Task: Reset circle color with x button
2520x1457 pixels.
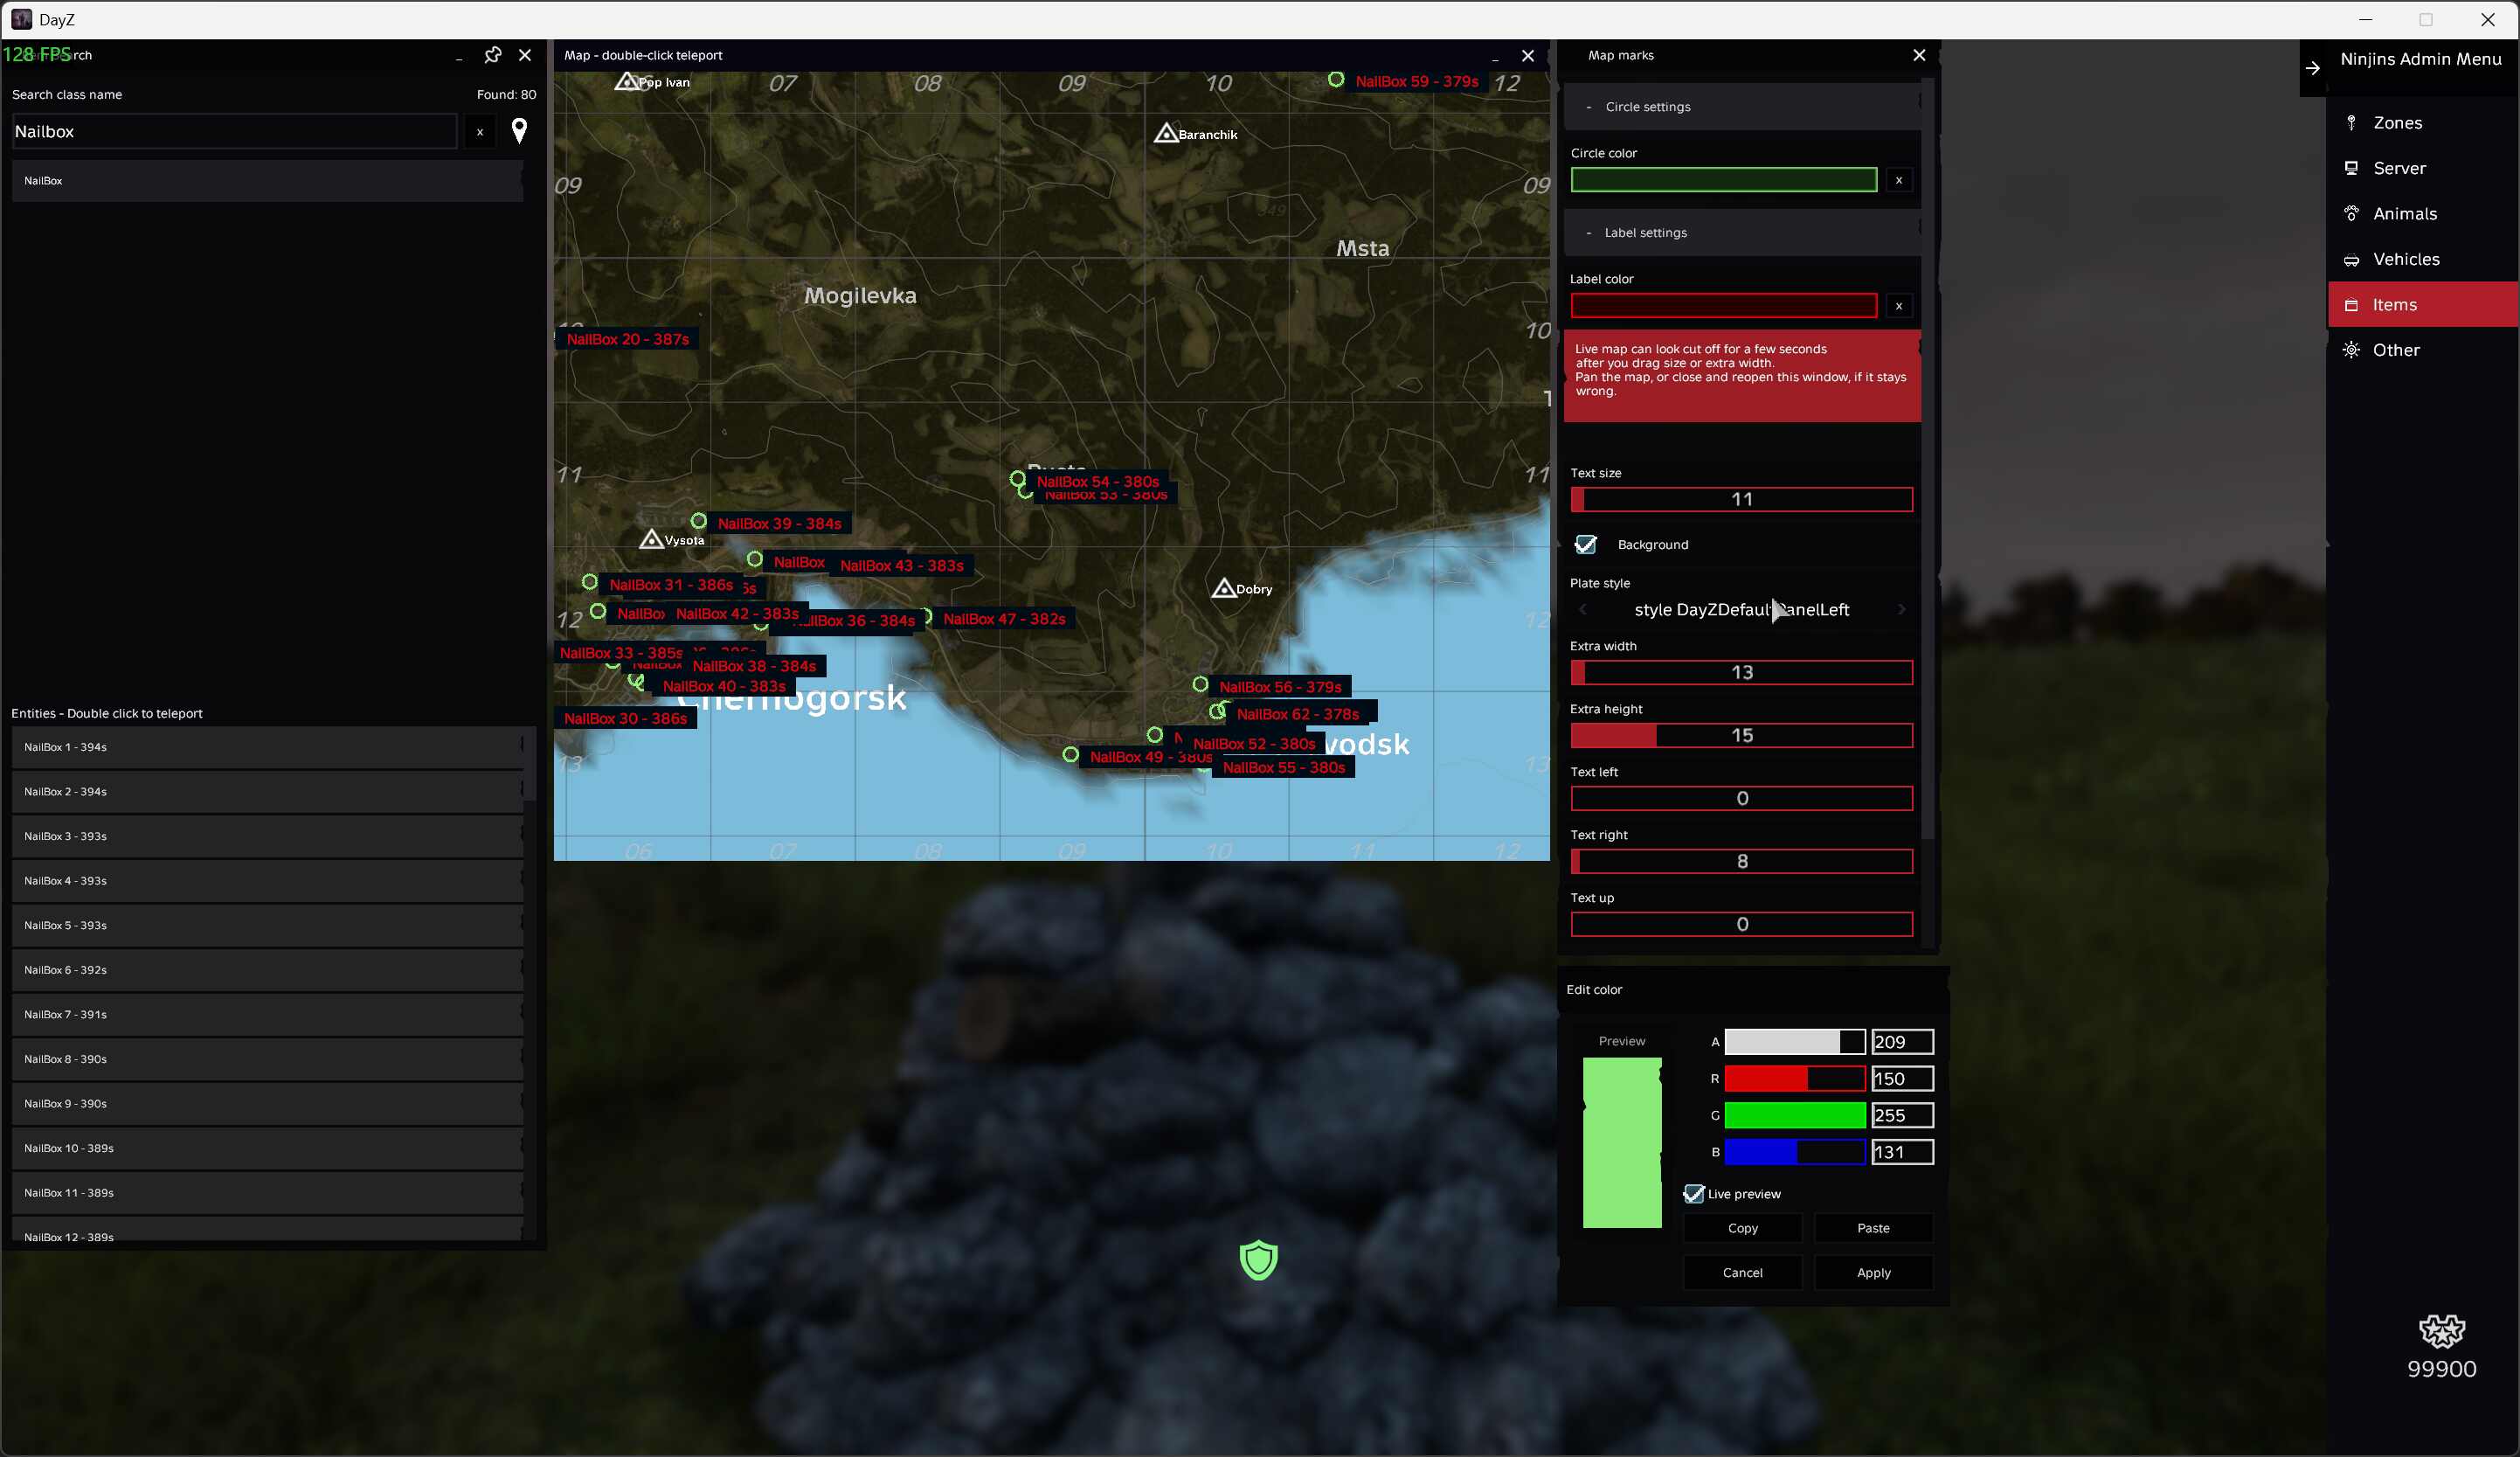Action: pos(1898,180)
